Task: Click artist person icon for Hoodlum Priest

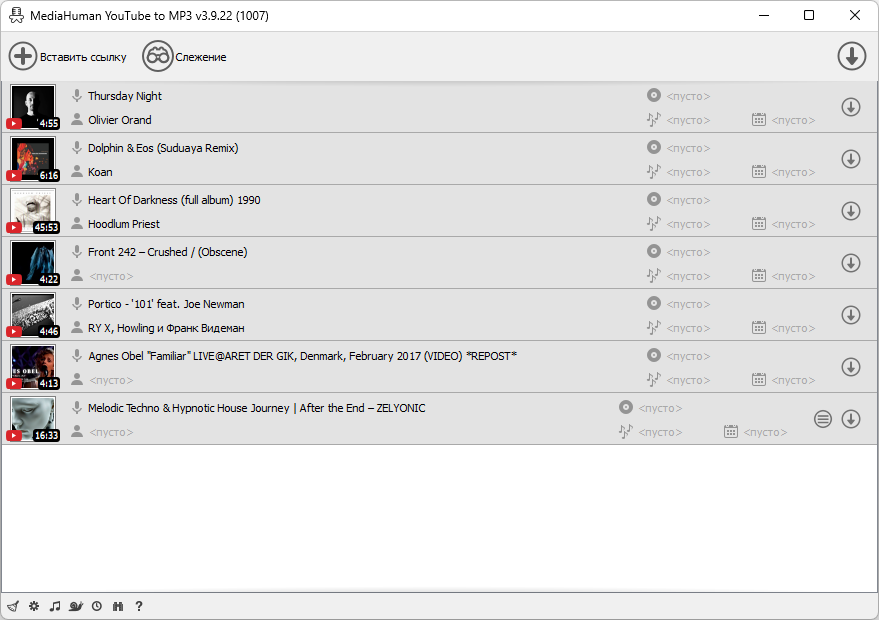Action: point(77,224)
